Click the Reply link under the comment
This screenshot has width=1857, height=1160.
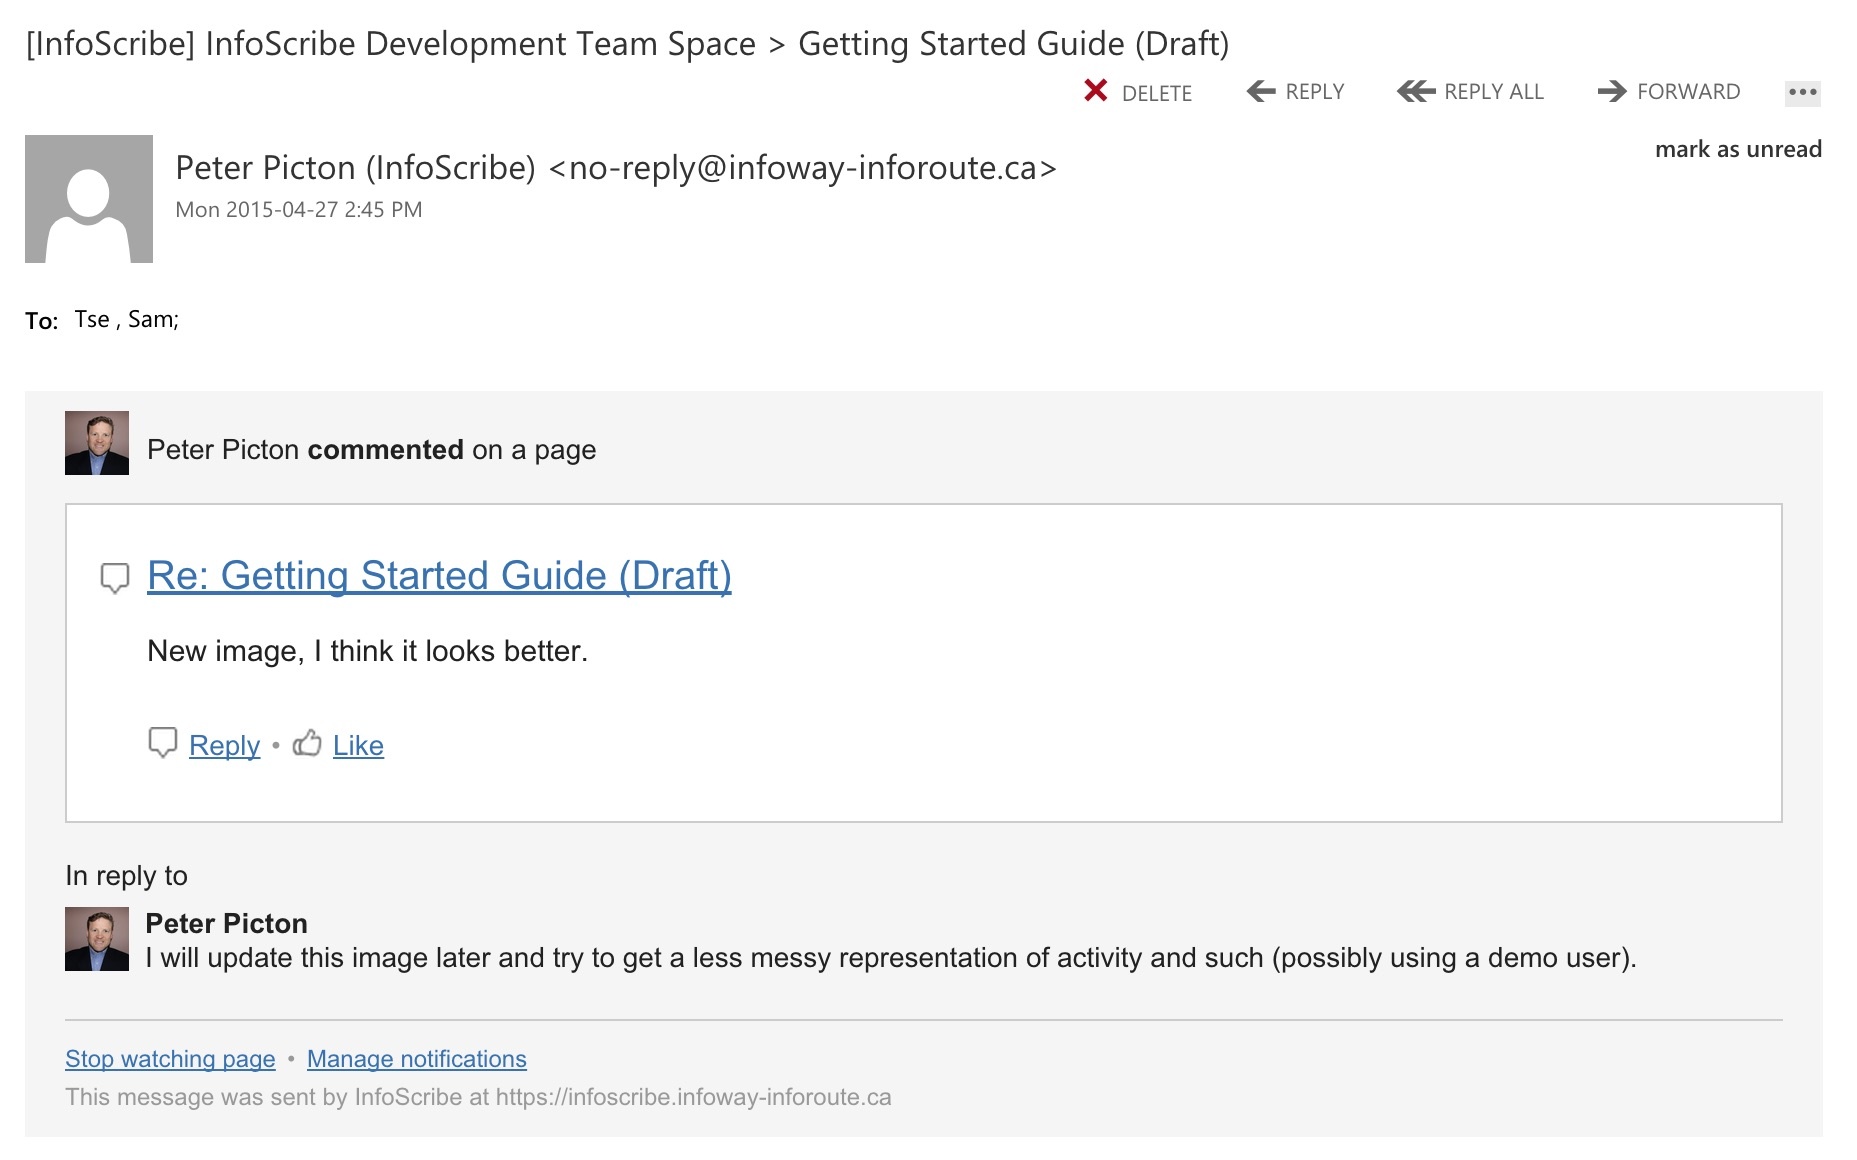tap(224, 746)
